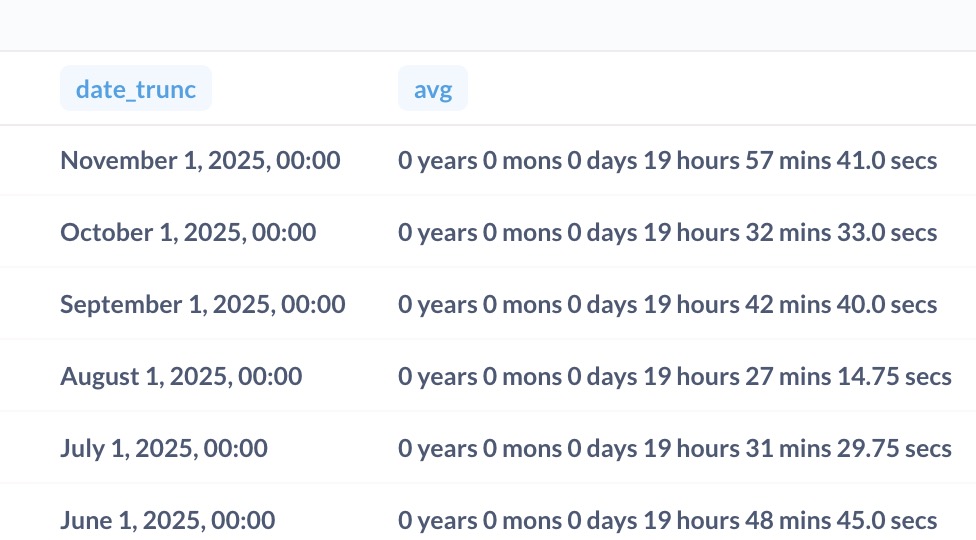Image resolution: width=976 pixels, height=540 pixels.
Task: Select the September 1, 2025 date cell
Action: [x=203, y=304]
